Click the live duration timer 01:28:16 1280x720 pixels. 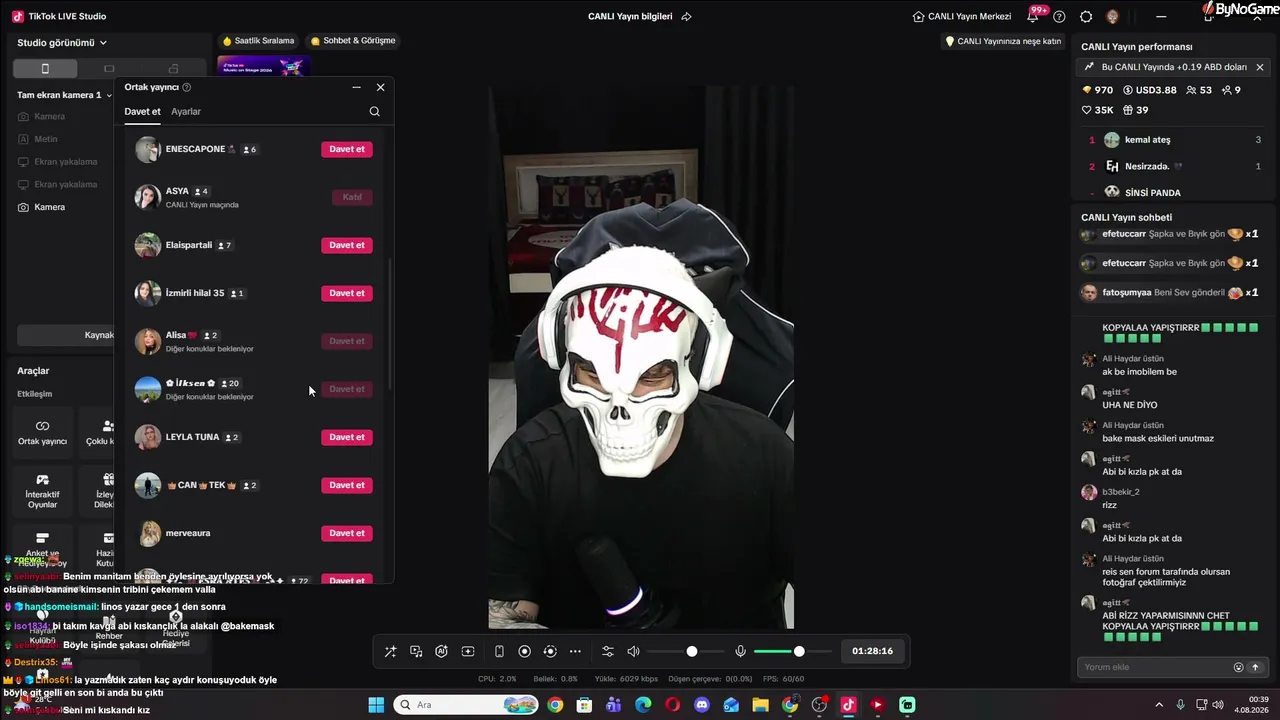tap(873, 651)
